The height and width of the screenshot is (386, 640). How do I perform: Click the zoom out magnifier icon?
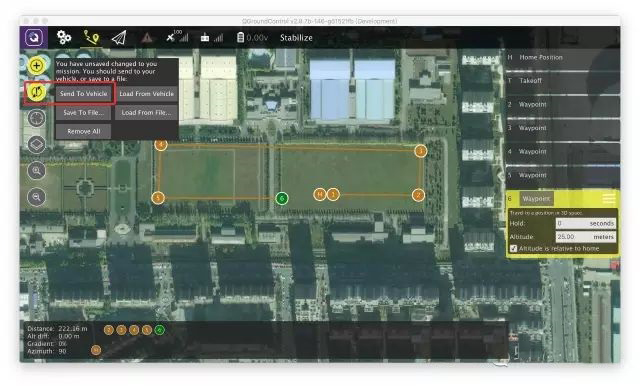click(36, 197)
